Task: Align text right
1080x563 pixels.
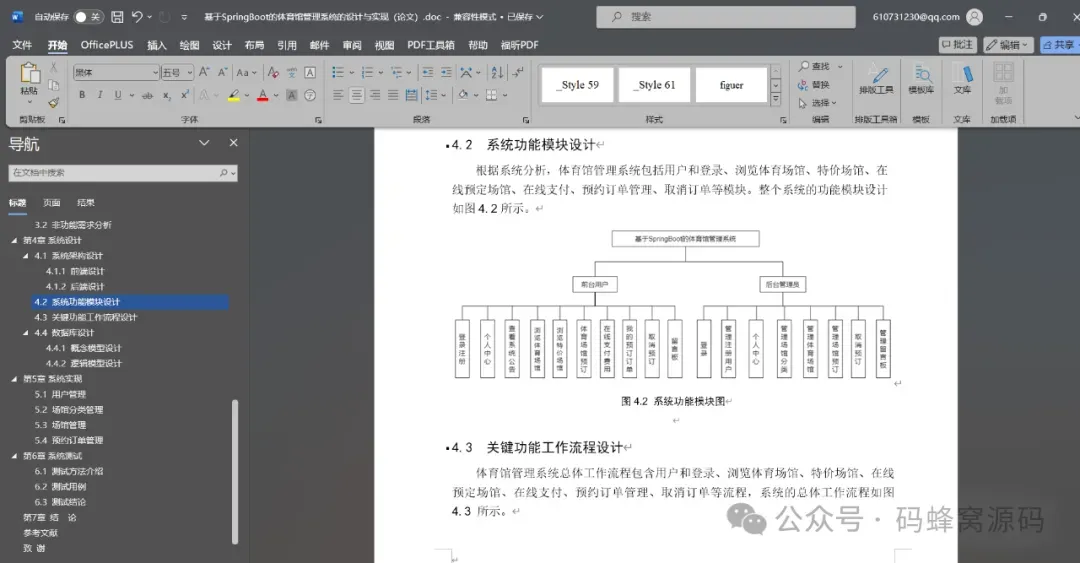Action: pyautogui.click(x=375, y=95)
